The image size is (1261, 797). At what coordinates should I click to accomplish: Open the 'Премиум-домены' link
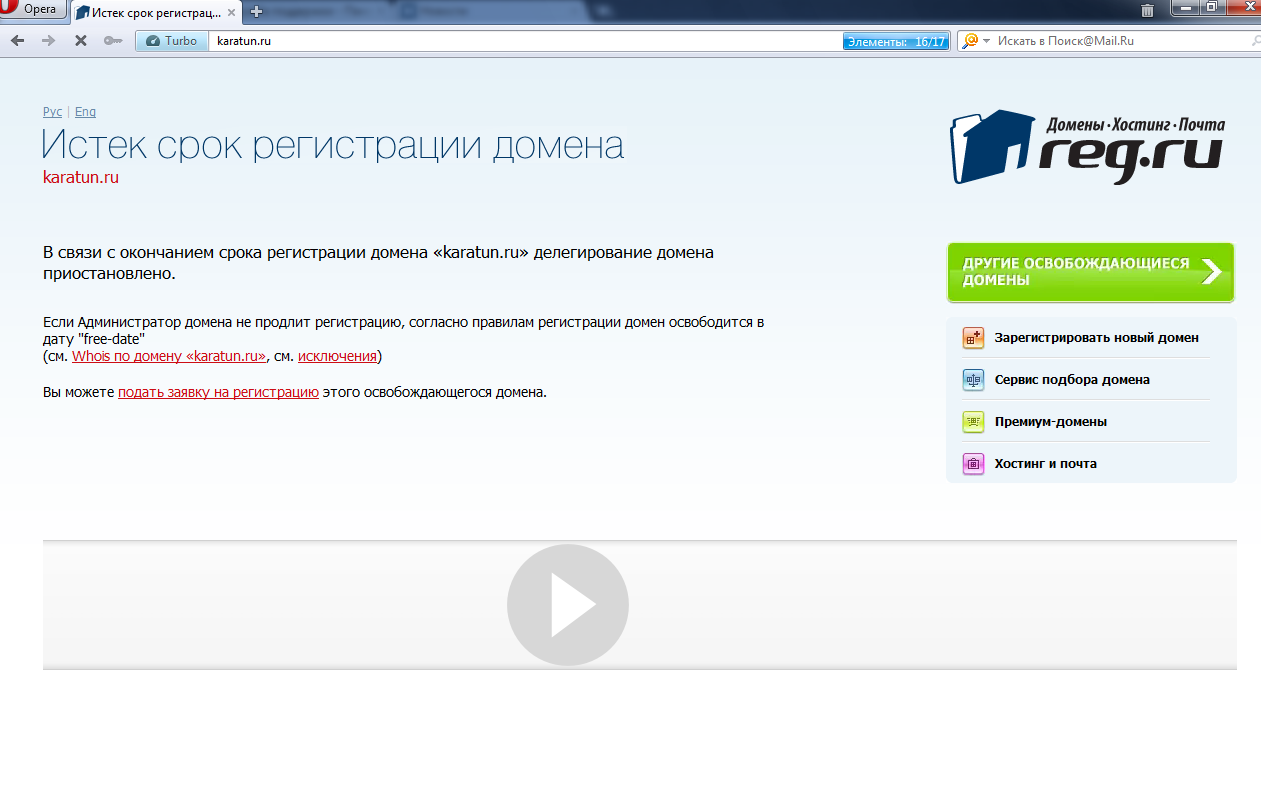1050,422
